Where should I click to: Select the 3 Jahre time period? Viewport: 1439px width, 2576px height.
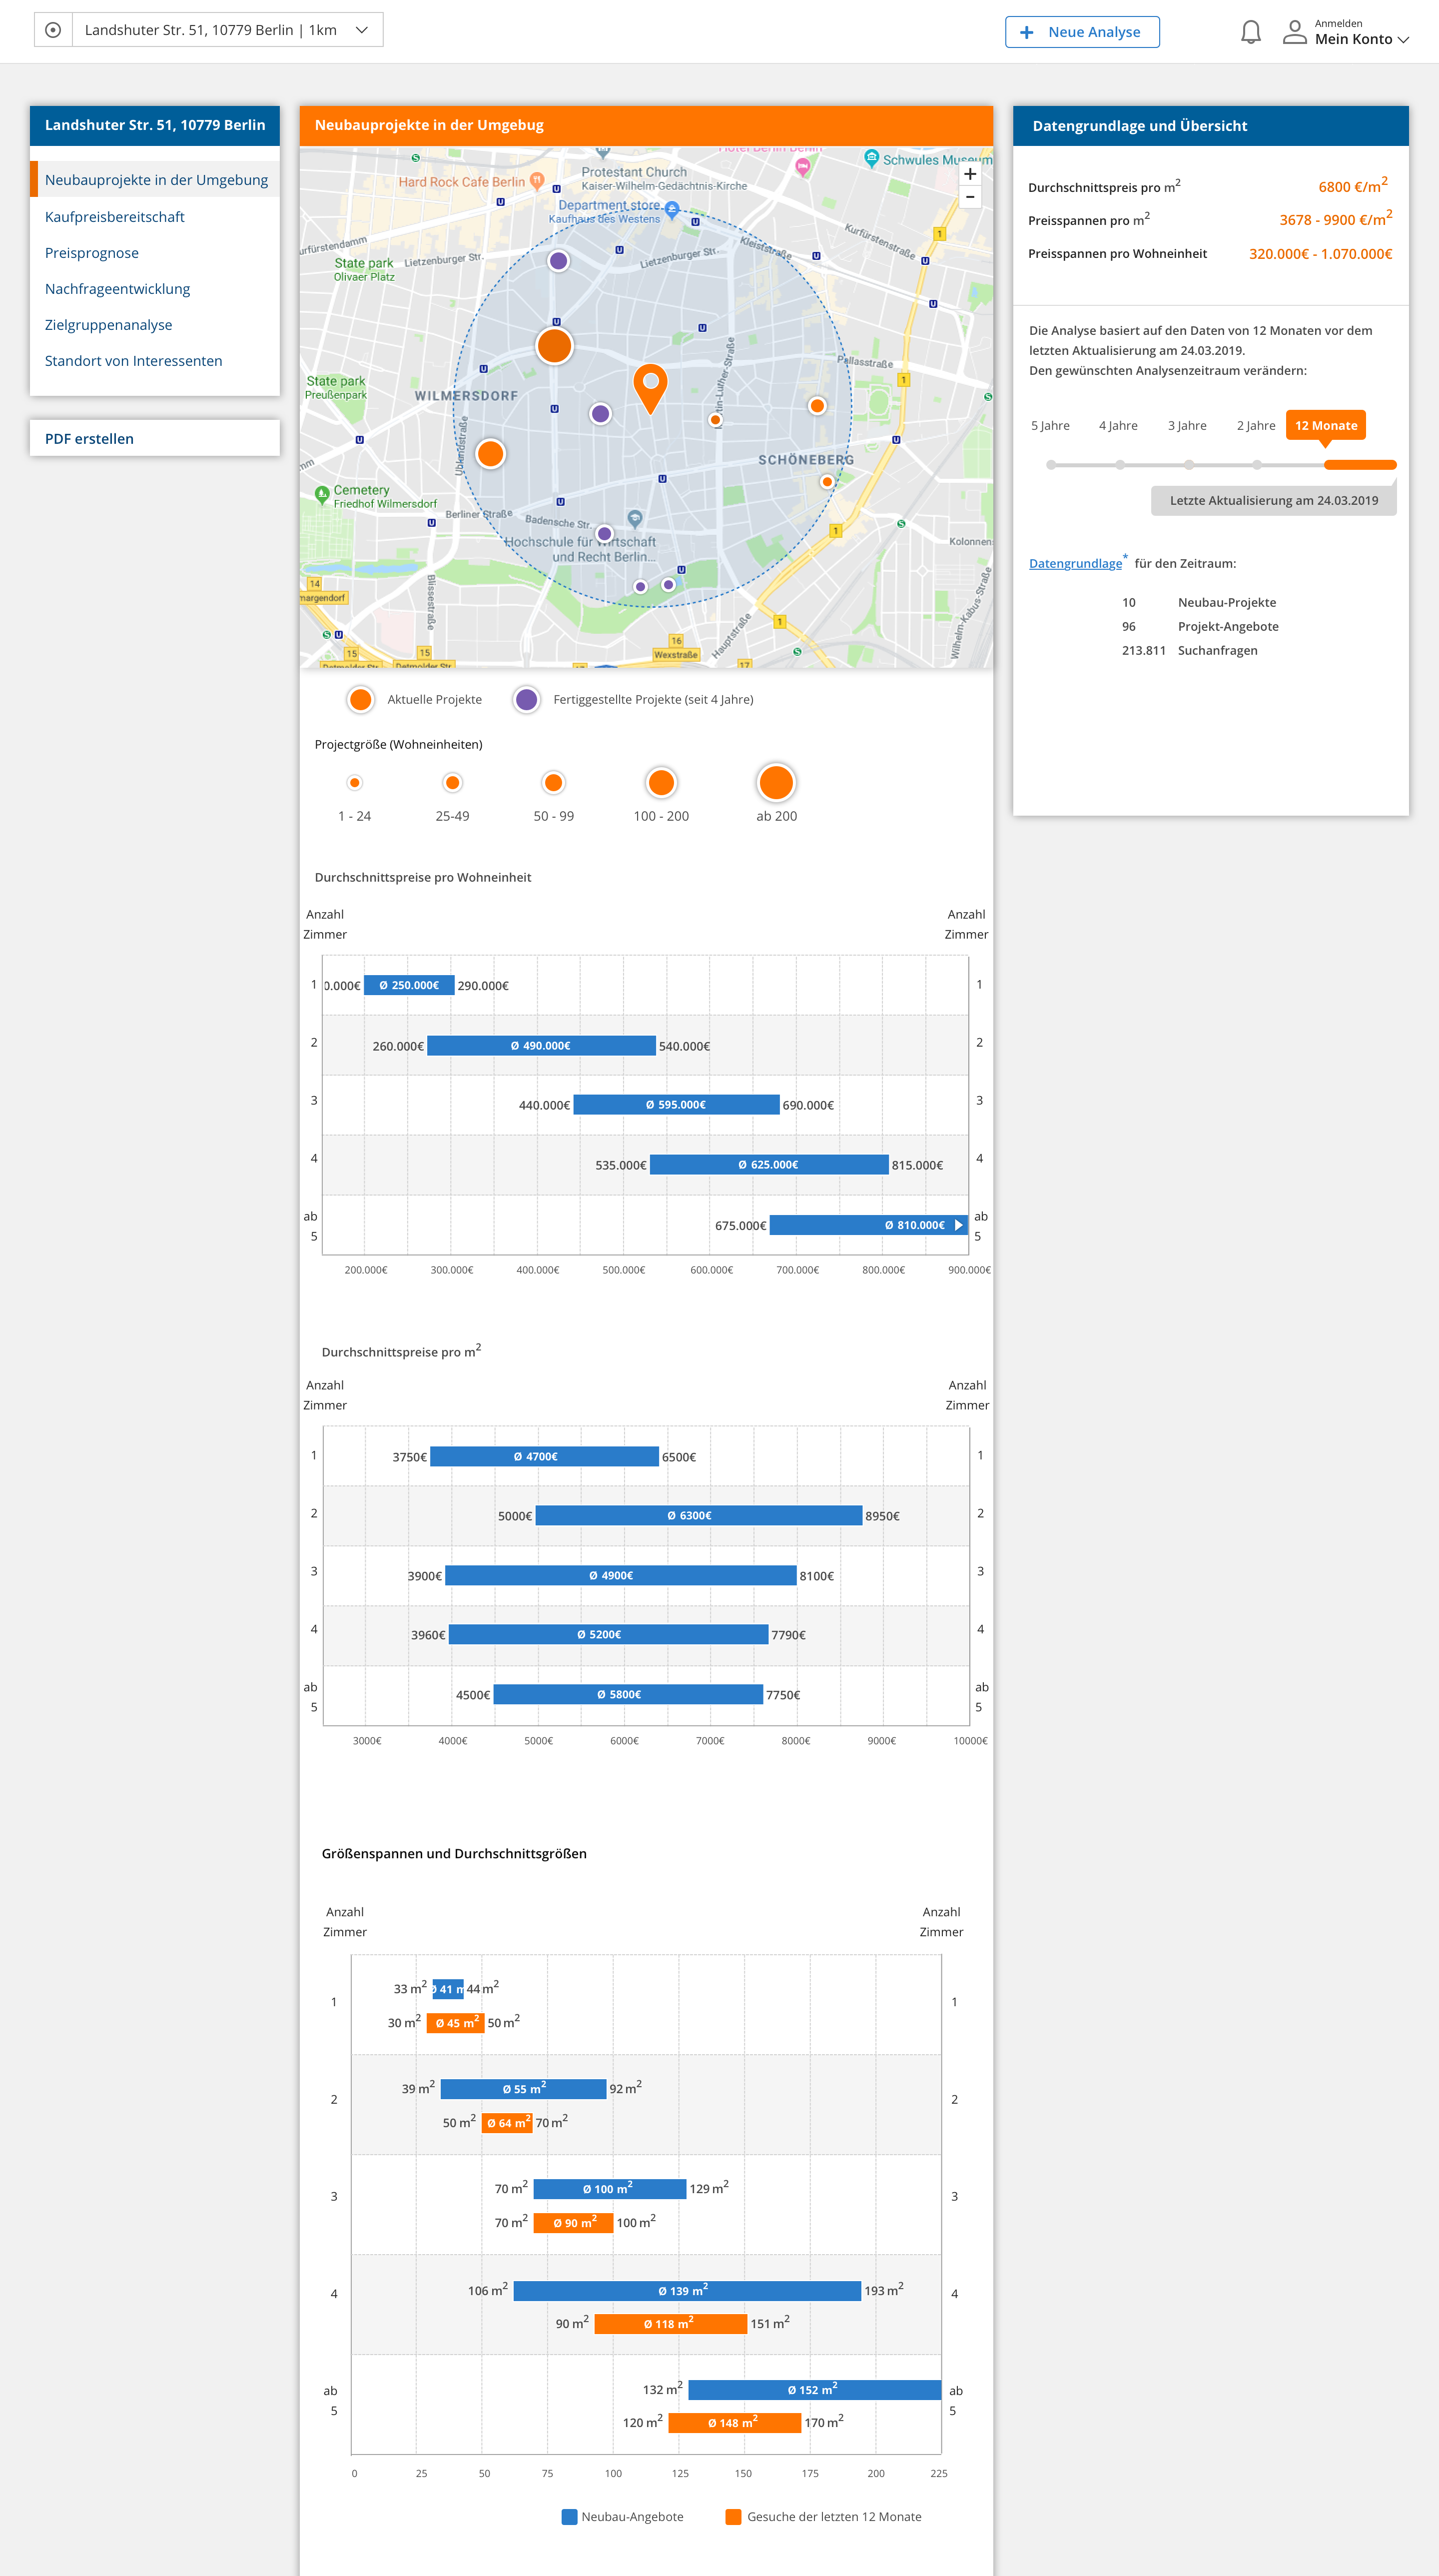click(x=1187, y=425)
